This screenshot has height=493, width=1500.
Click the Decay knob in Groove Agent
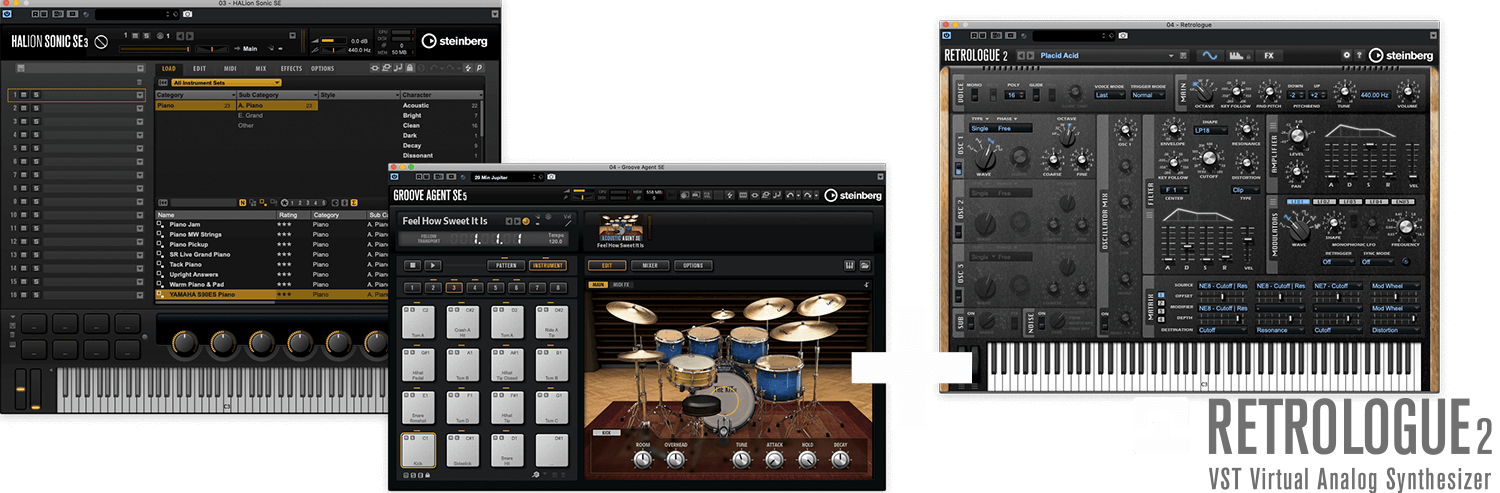pyautogui.click(x=840, y=460)
